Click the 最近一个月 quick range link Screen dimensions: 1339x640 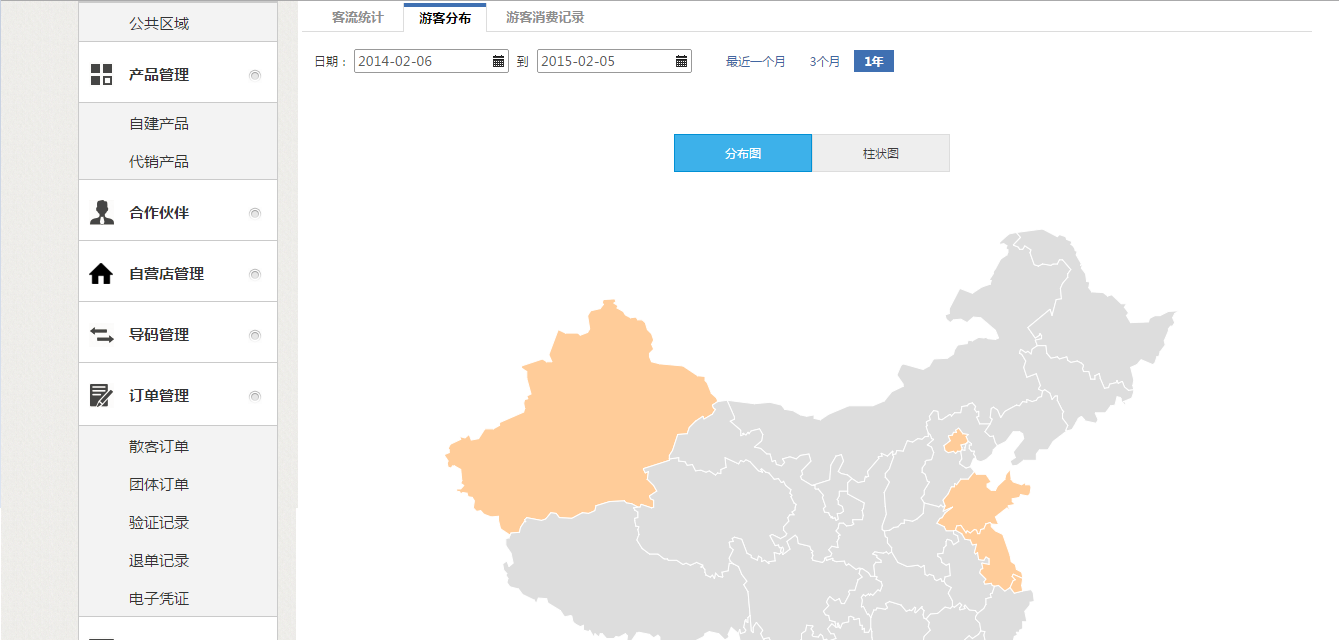click(x=755, y=62)
